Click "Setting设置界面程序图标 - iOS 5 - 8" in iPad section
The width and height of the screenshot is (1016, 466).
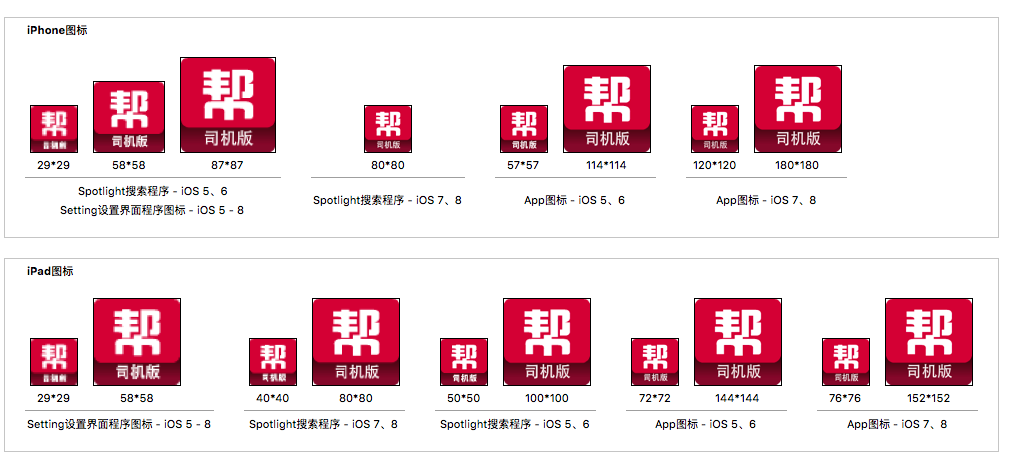(119, 425)
